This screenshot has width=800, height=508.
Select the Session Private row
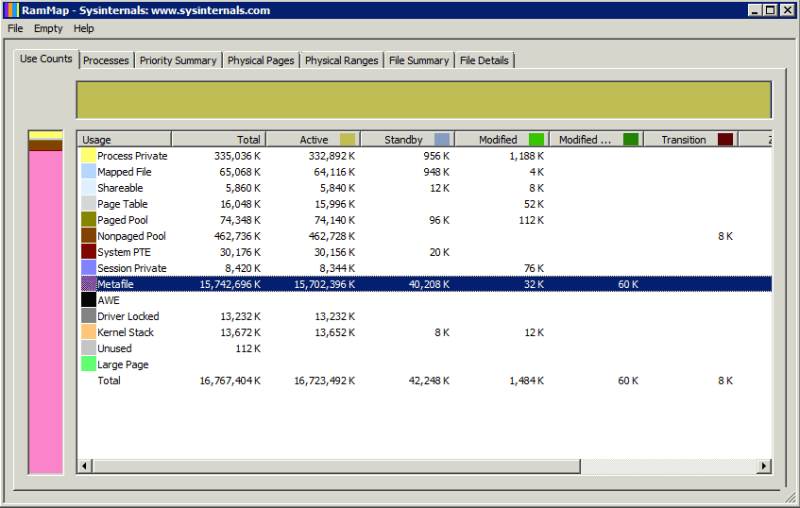pyautogui.click(x=424, y=268)
